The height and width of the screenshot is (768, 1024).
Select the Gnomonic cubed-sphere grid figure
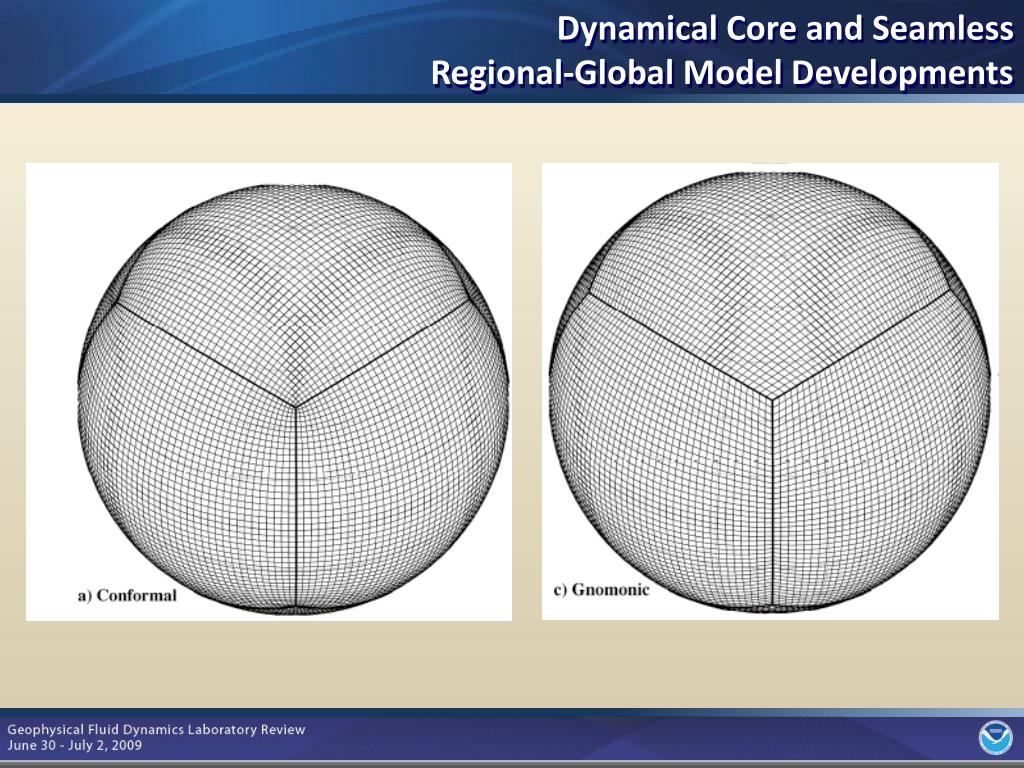pos(770,391)
